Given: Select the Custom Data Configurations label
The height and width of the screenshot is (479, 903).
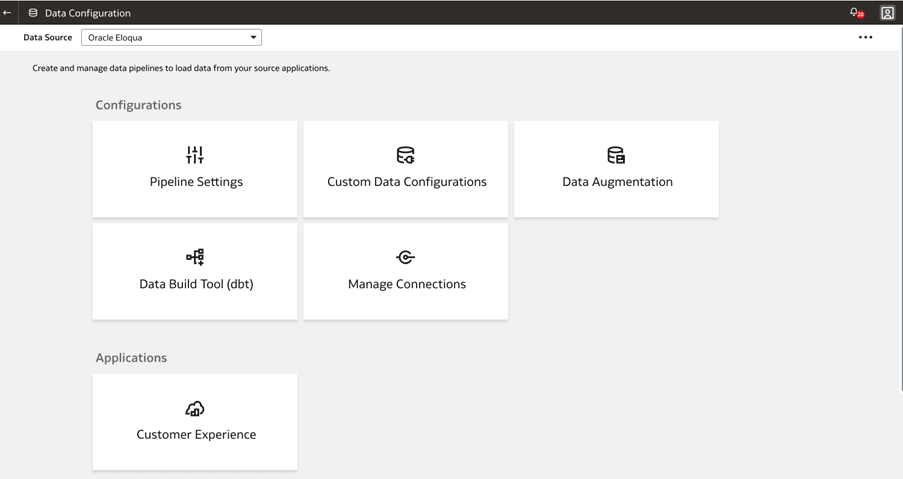Looking at the screenshot, I should [x=407, y=182].
